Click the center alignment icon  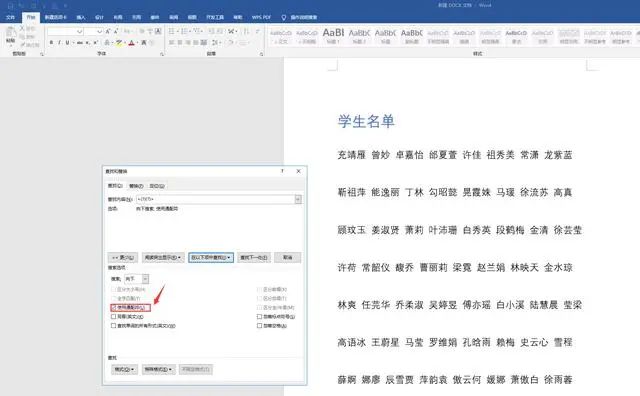[180, 42]
